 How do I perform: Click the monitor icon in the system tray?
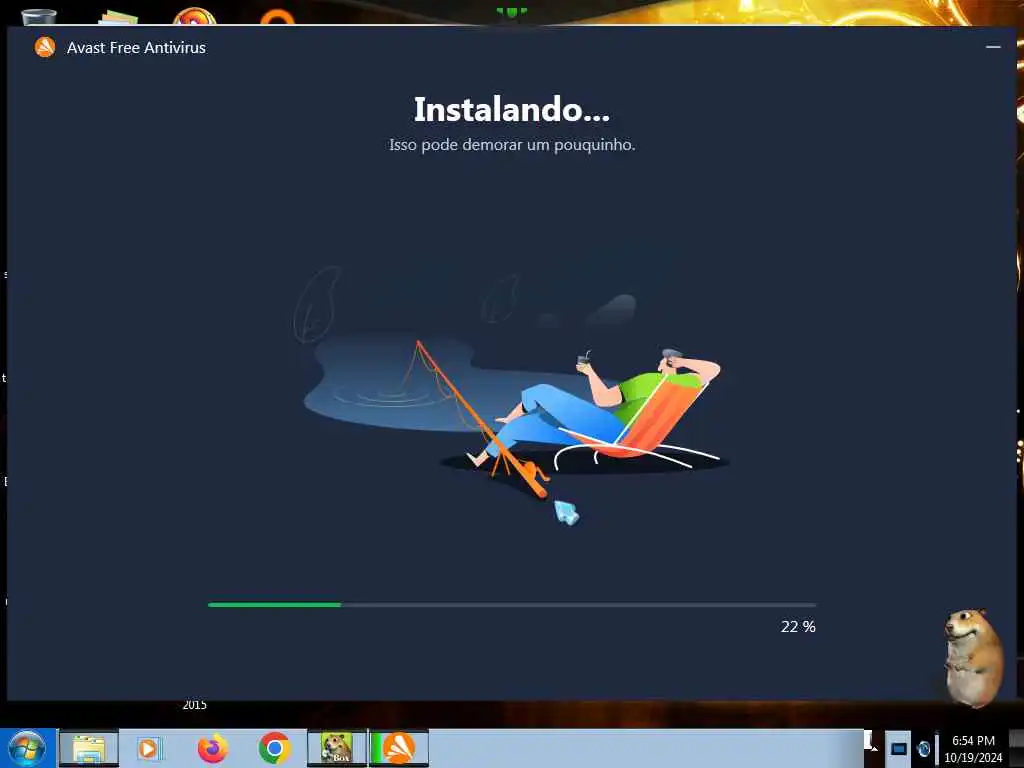(899, 748)
